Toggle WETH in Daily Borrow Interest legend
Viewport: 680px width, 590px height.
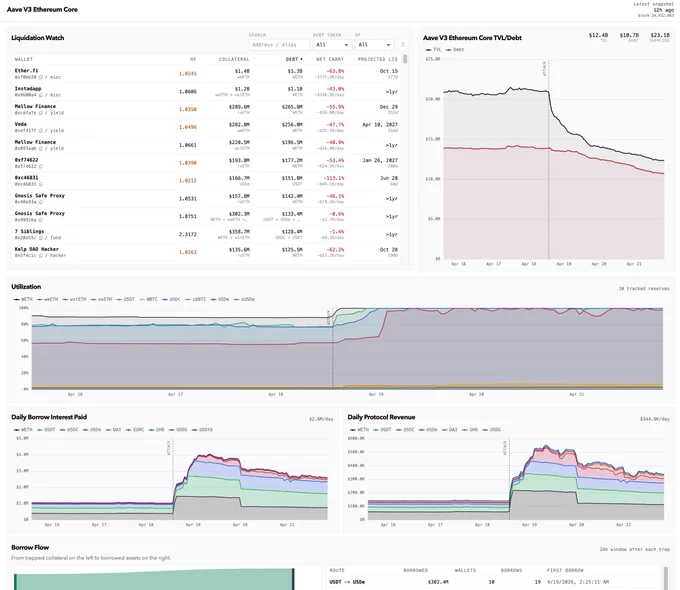(23, 430)
